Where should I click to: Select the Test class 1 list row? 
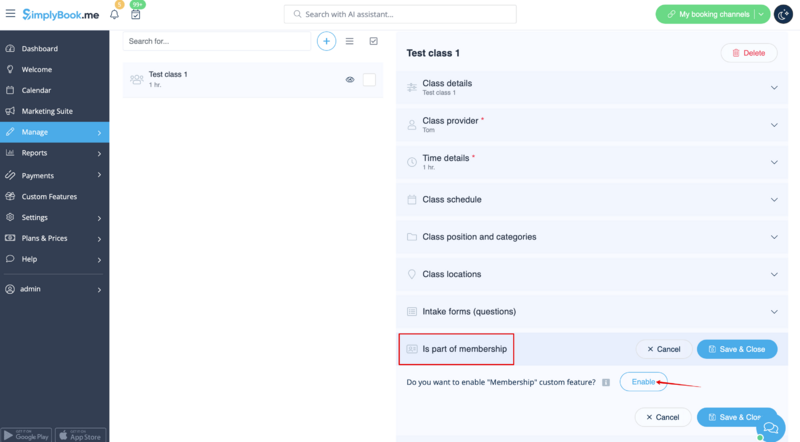pyautogui.click(x=253, y=80)
